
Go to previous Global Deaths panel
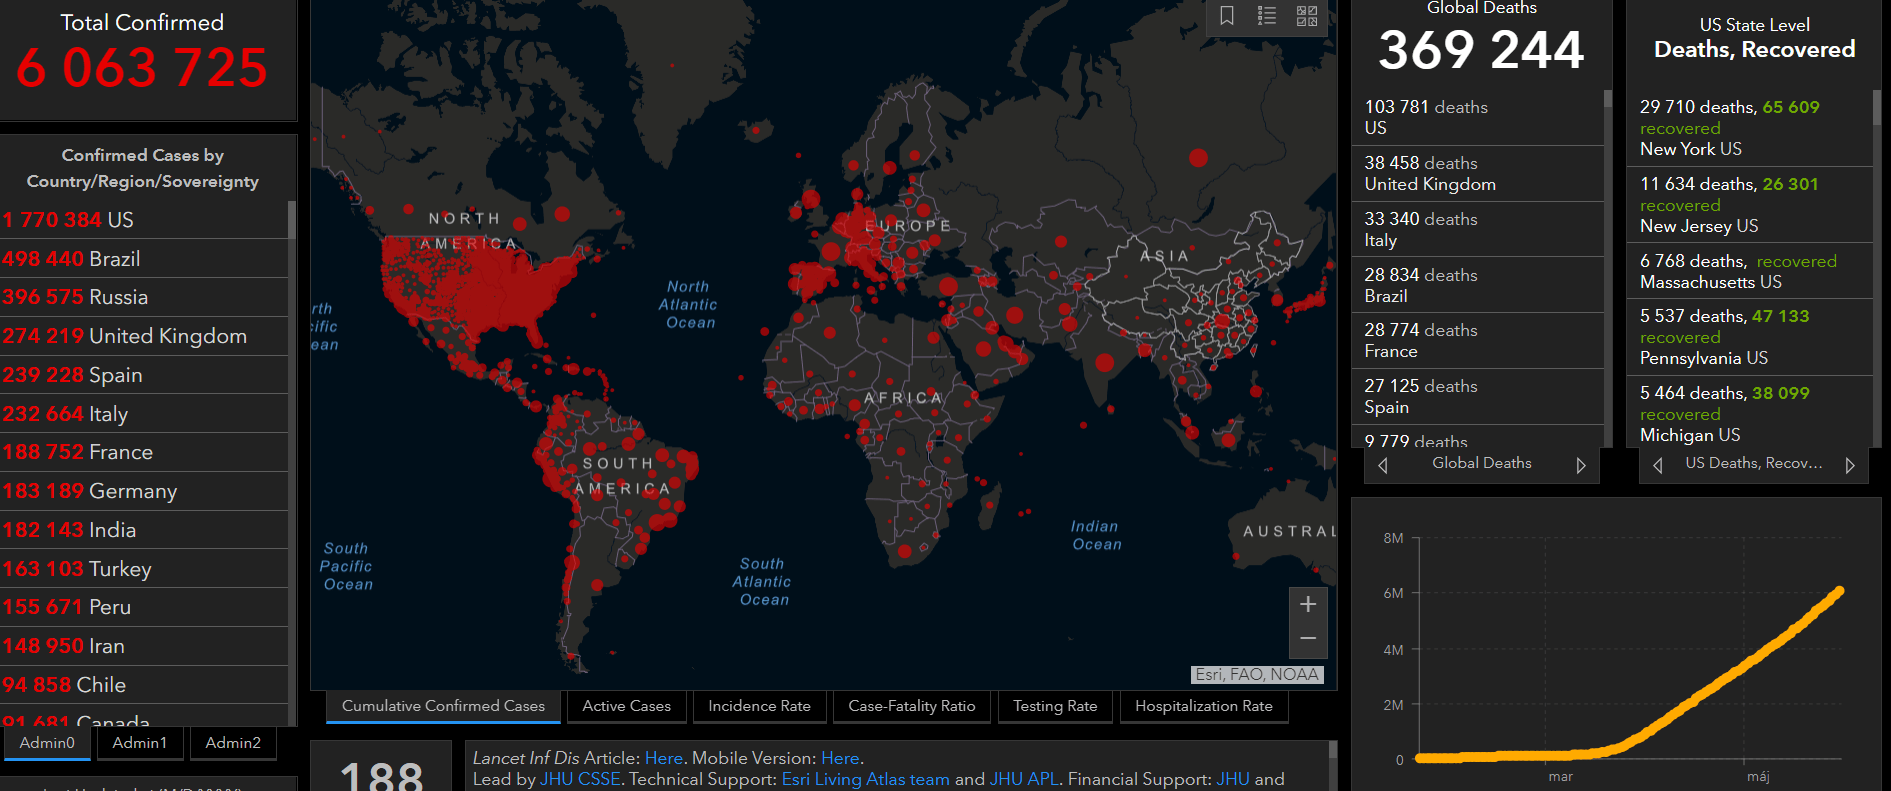(x=1383, y=465)
